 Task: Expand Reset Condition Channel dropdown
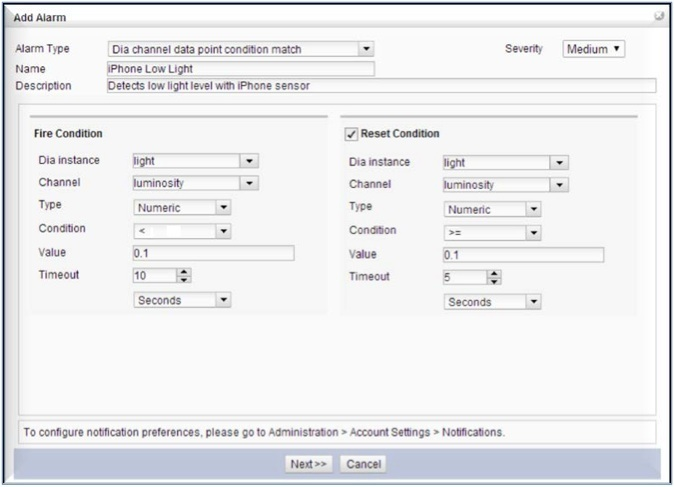coord(559,185)
